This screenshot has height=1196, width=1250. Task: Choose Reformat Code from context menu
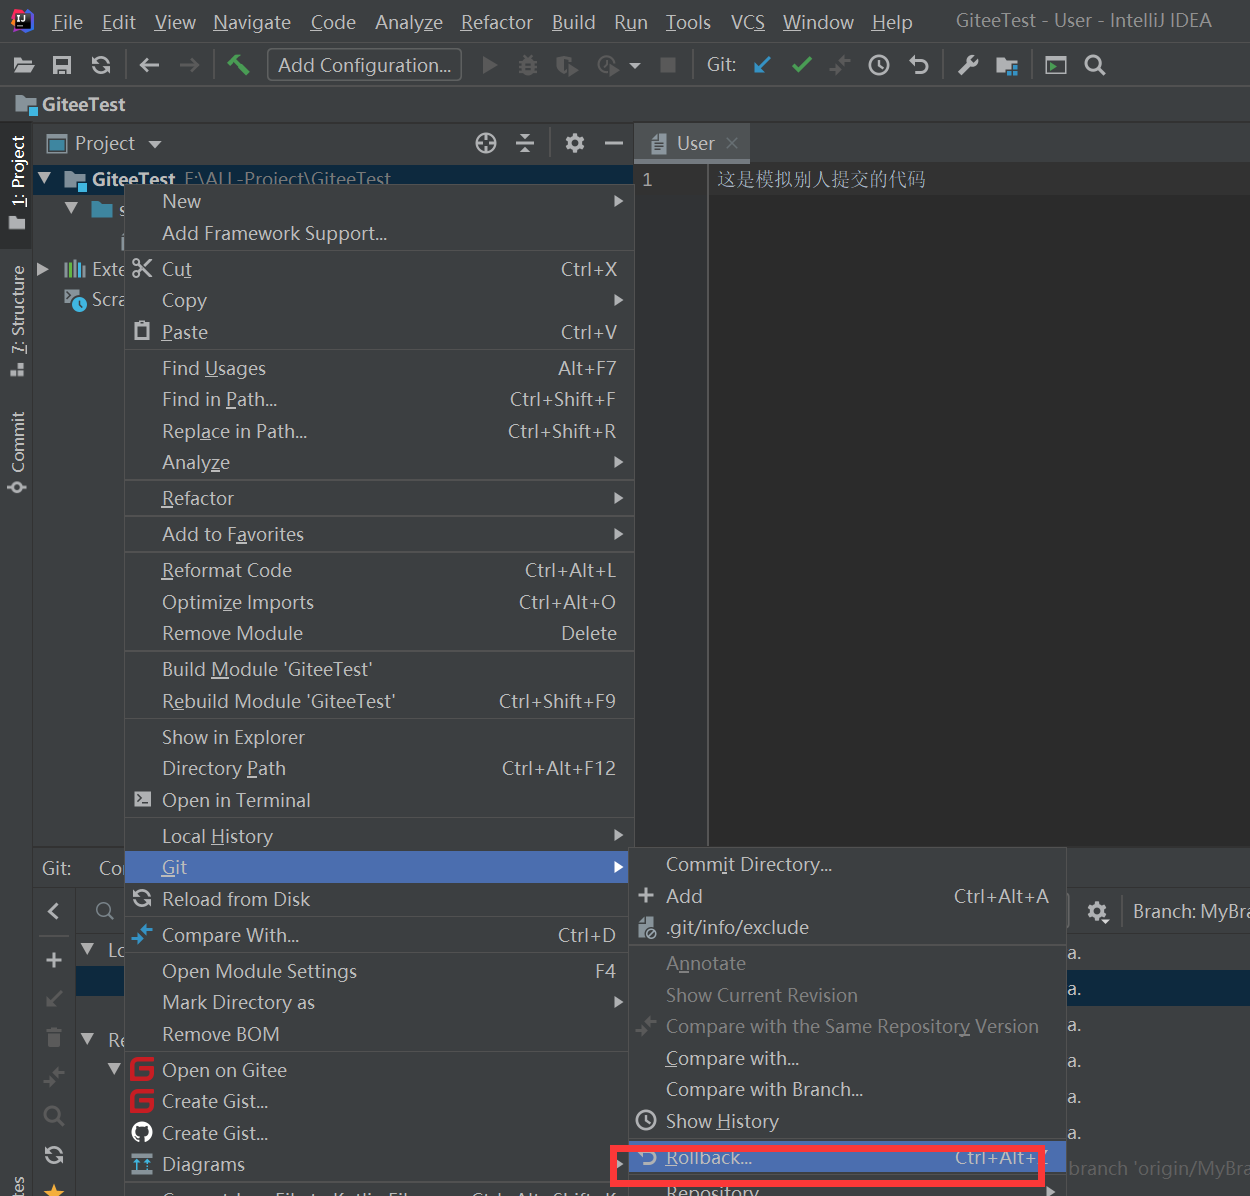[x=379, y=570]
